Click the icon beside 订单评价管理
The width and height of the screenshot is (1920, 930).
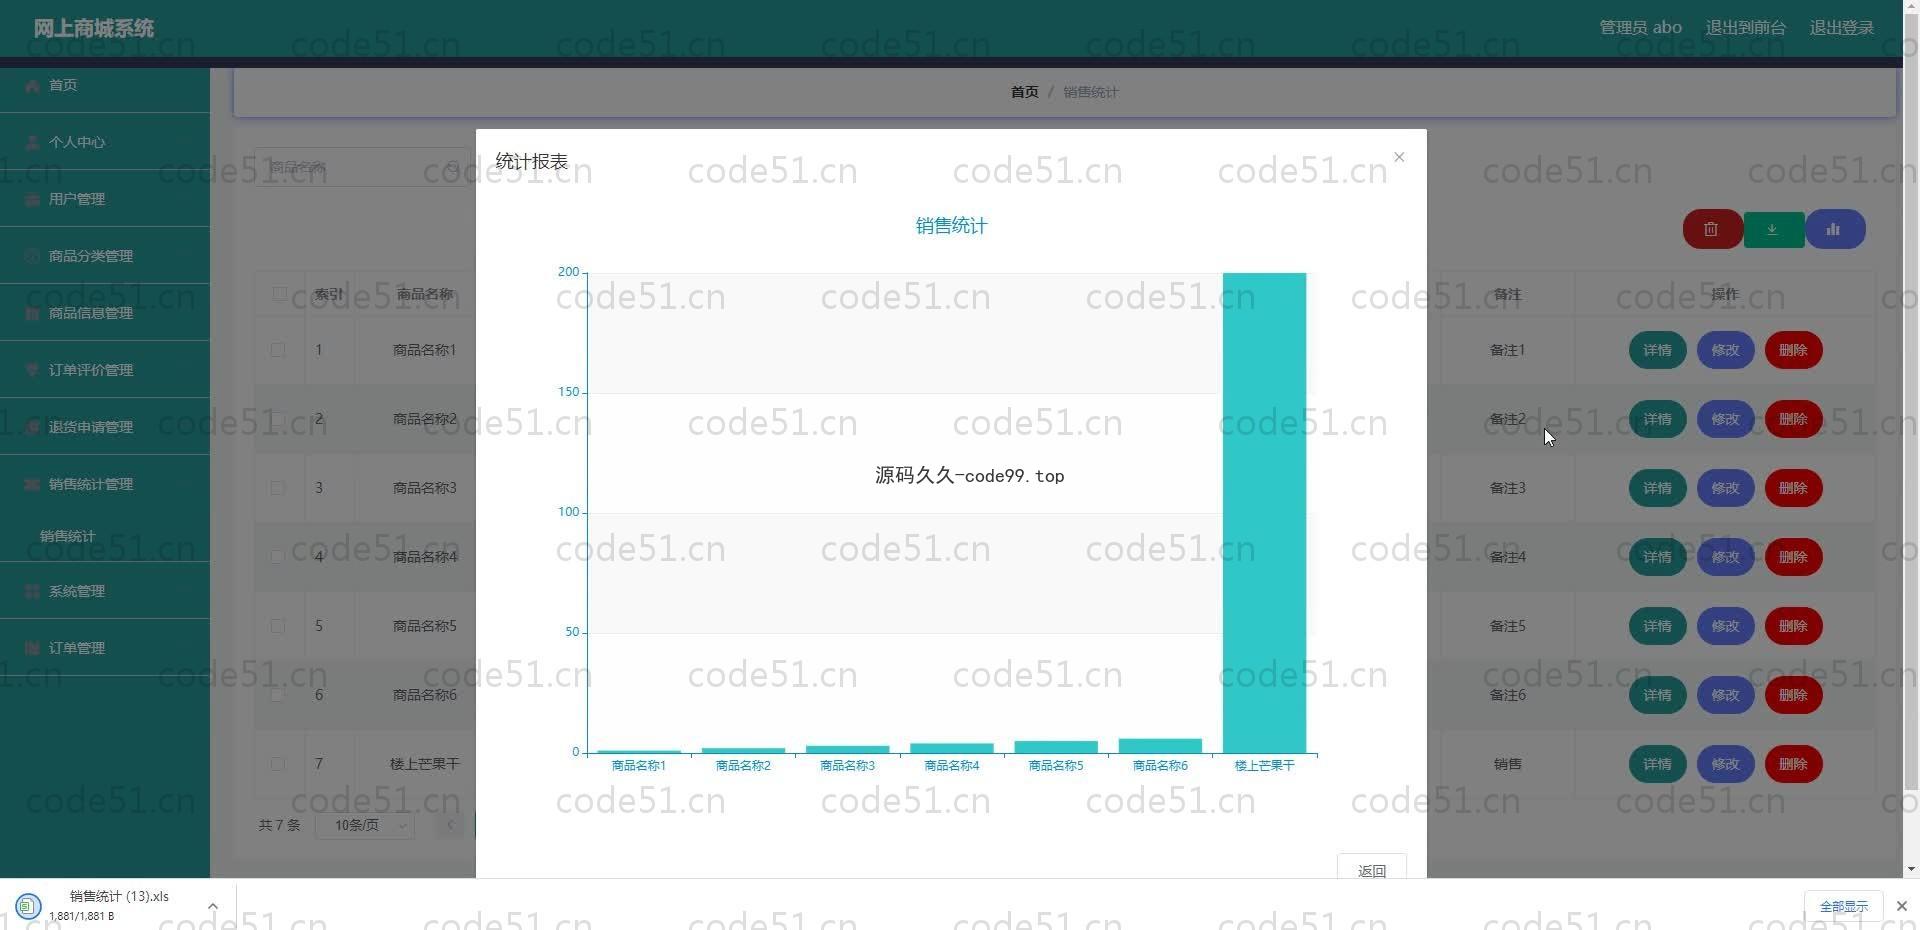[x=32, y=370]
